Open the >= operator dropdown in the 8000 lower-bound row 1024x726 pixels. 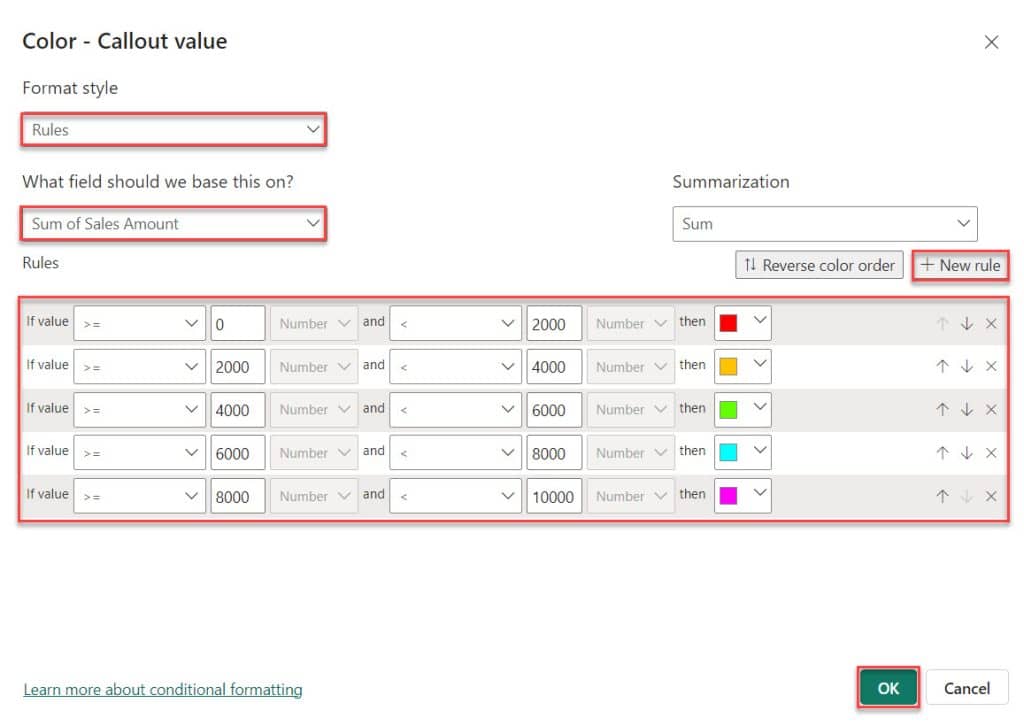(x=139, y=496)
